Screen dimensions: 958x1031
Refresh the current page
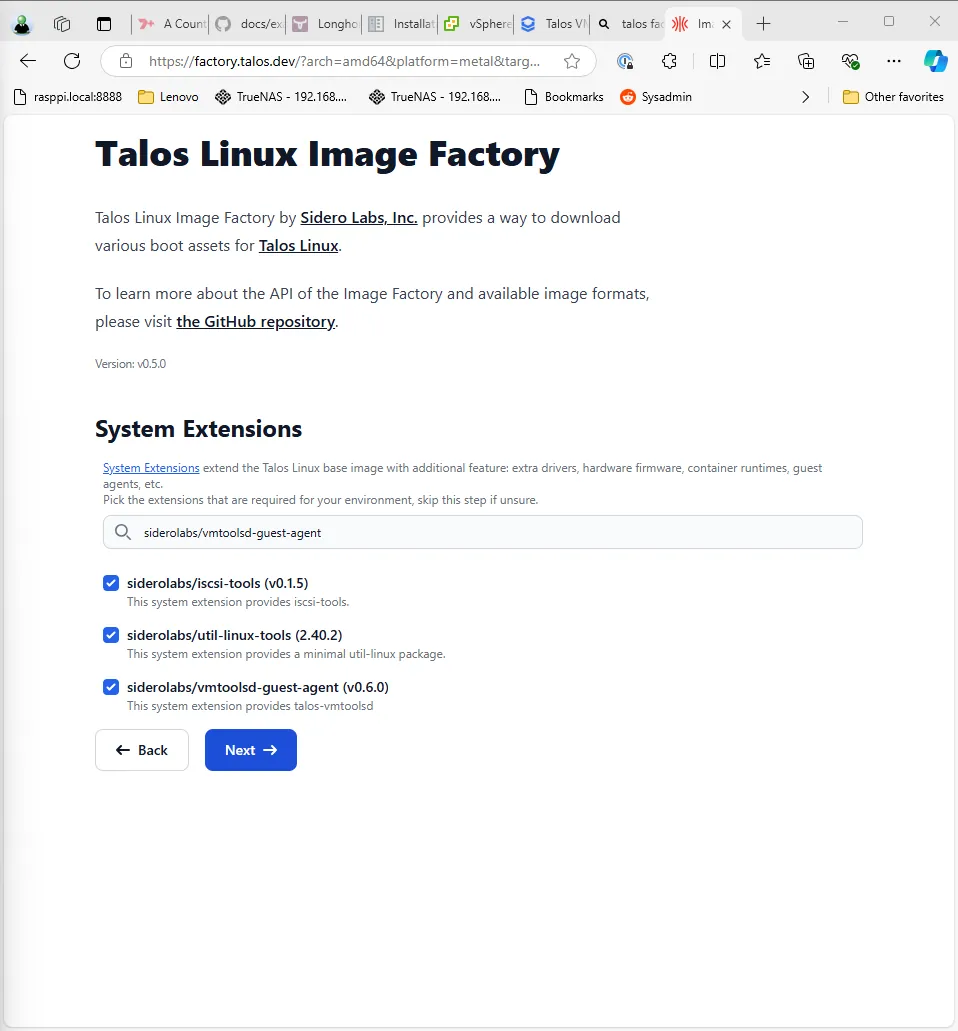72,61
